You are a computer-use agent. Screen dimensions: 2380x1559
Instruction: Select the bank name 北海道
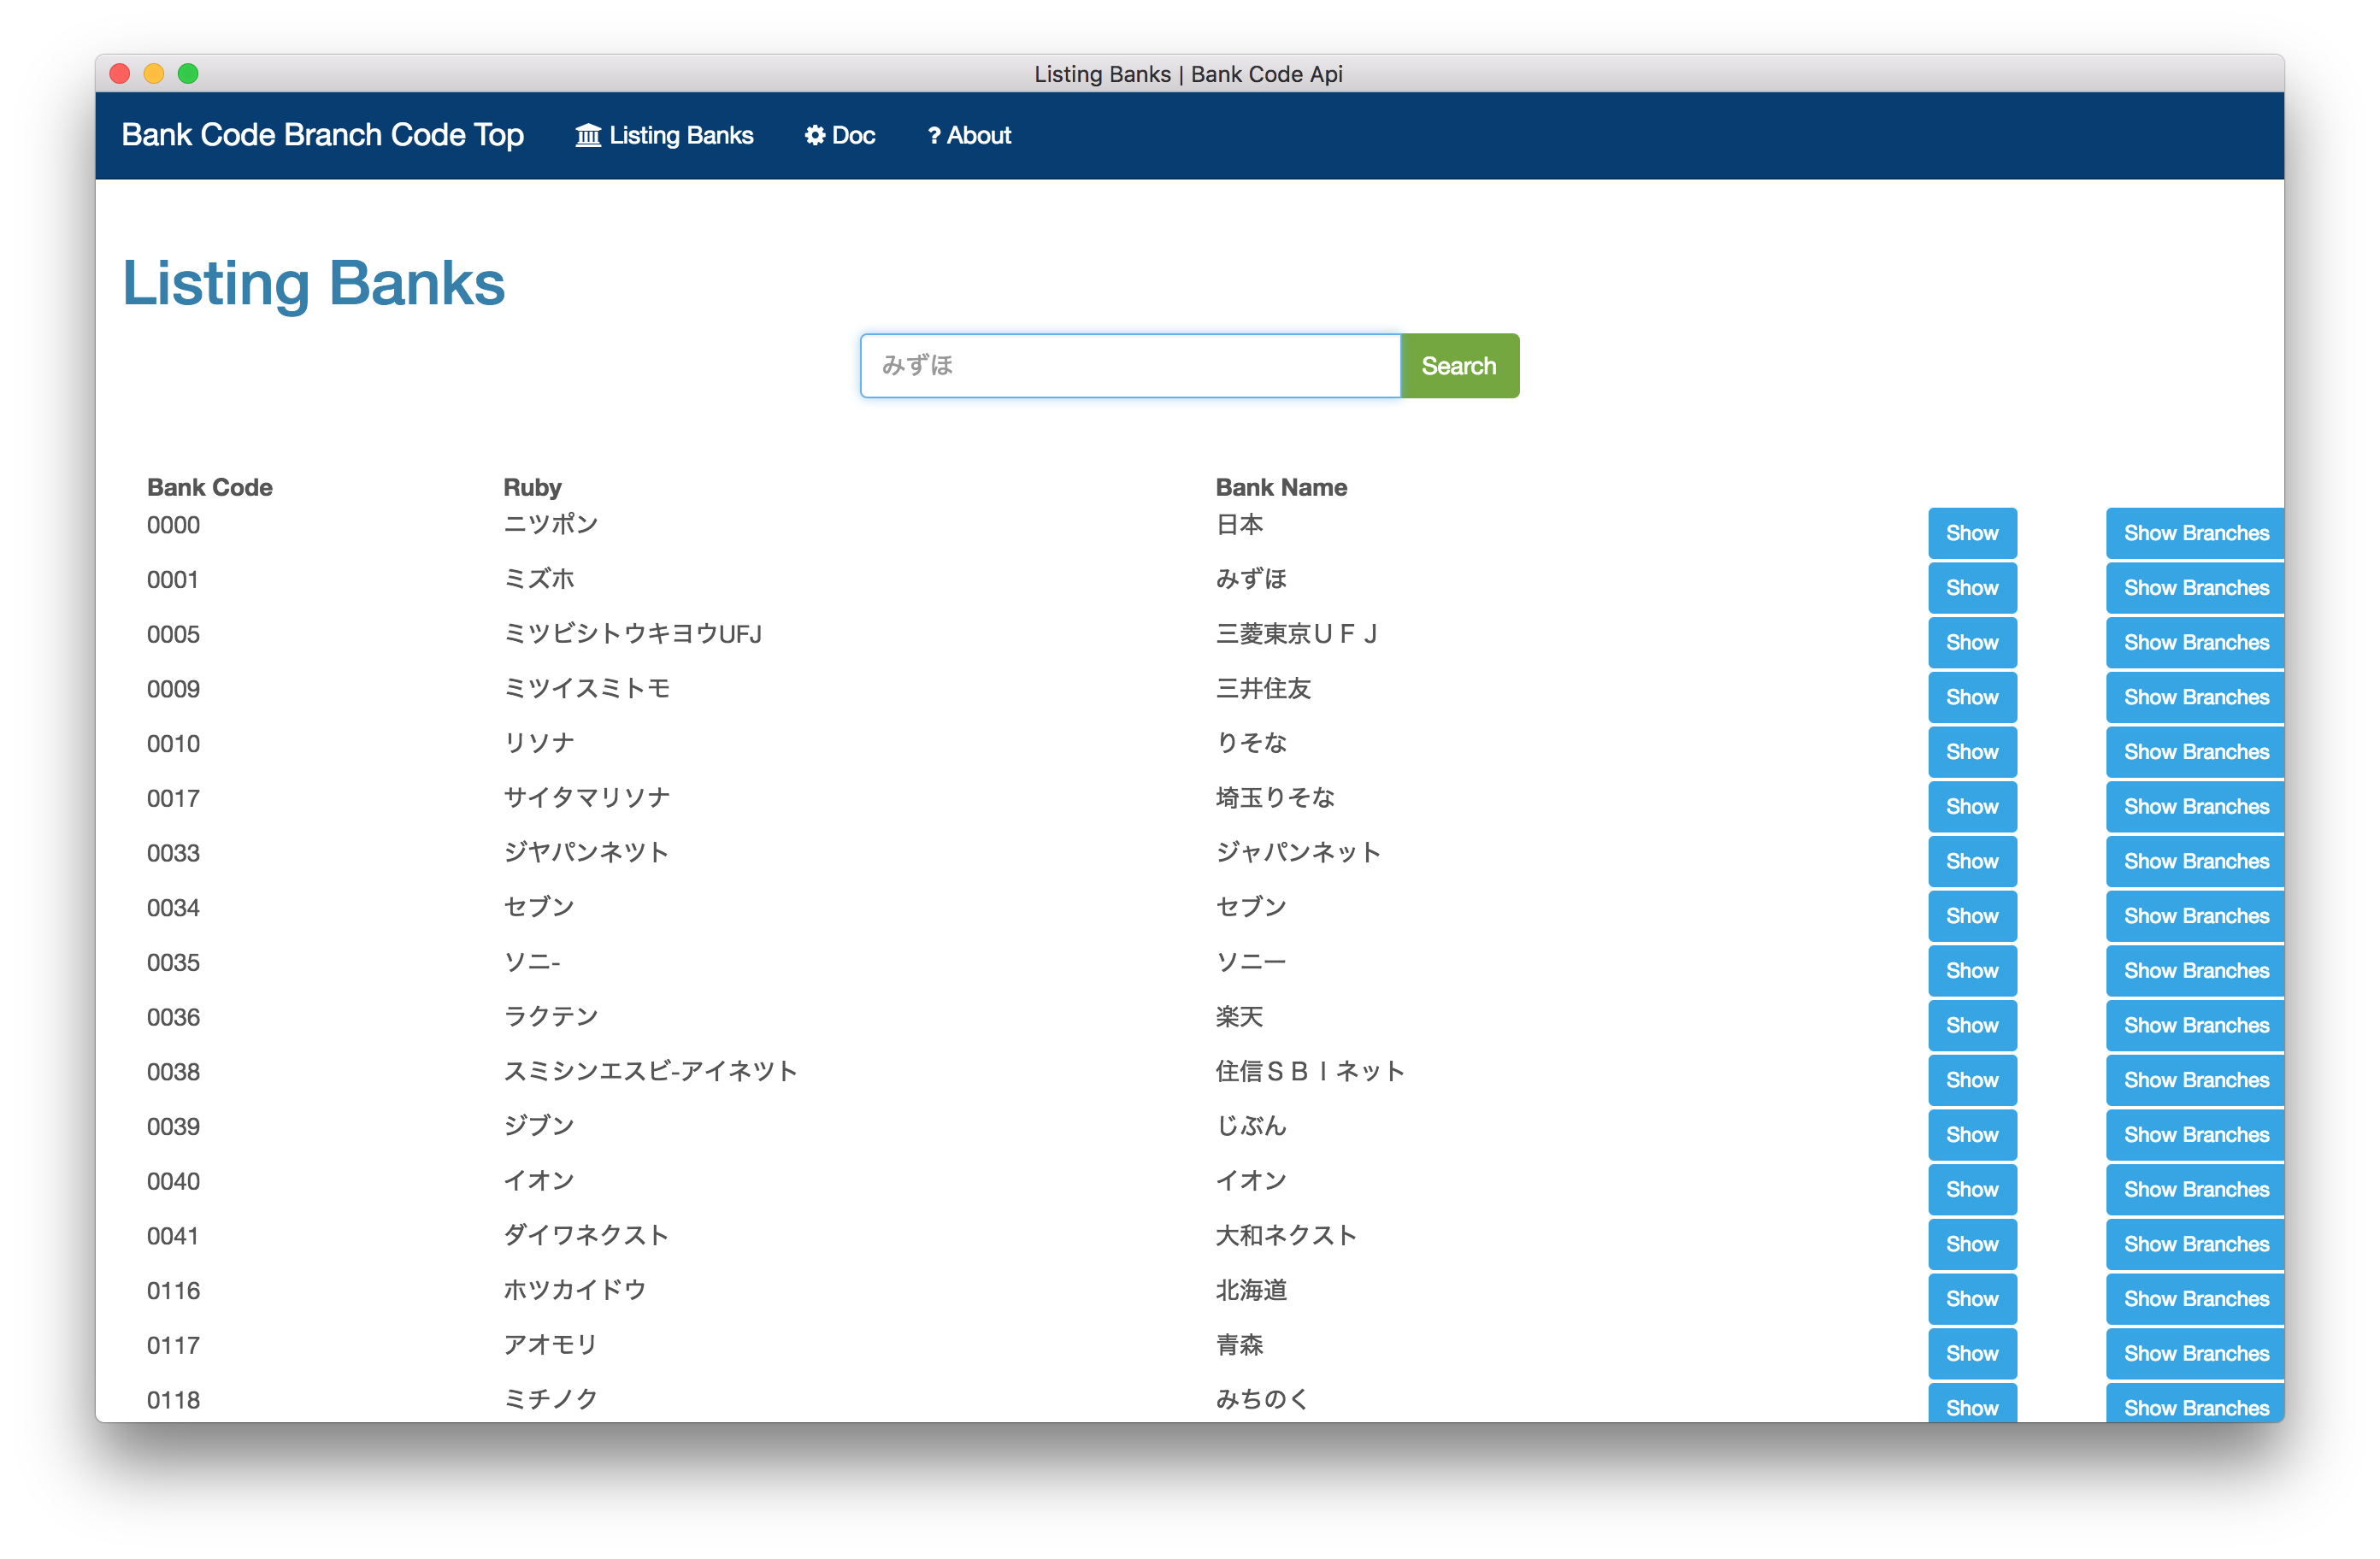pos(1251,1290)
